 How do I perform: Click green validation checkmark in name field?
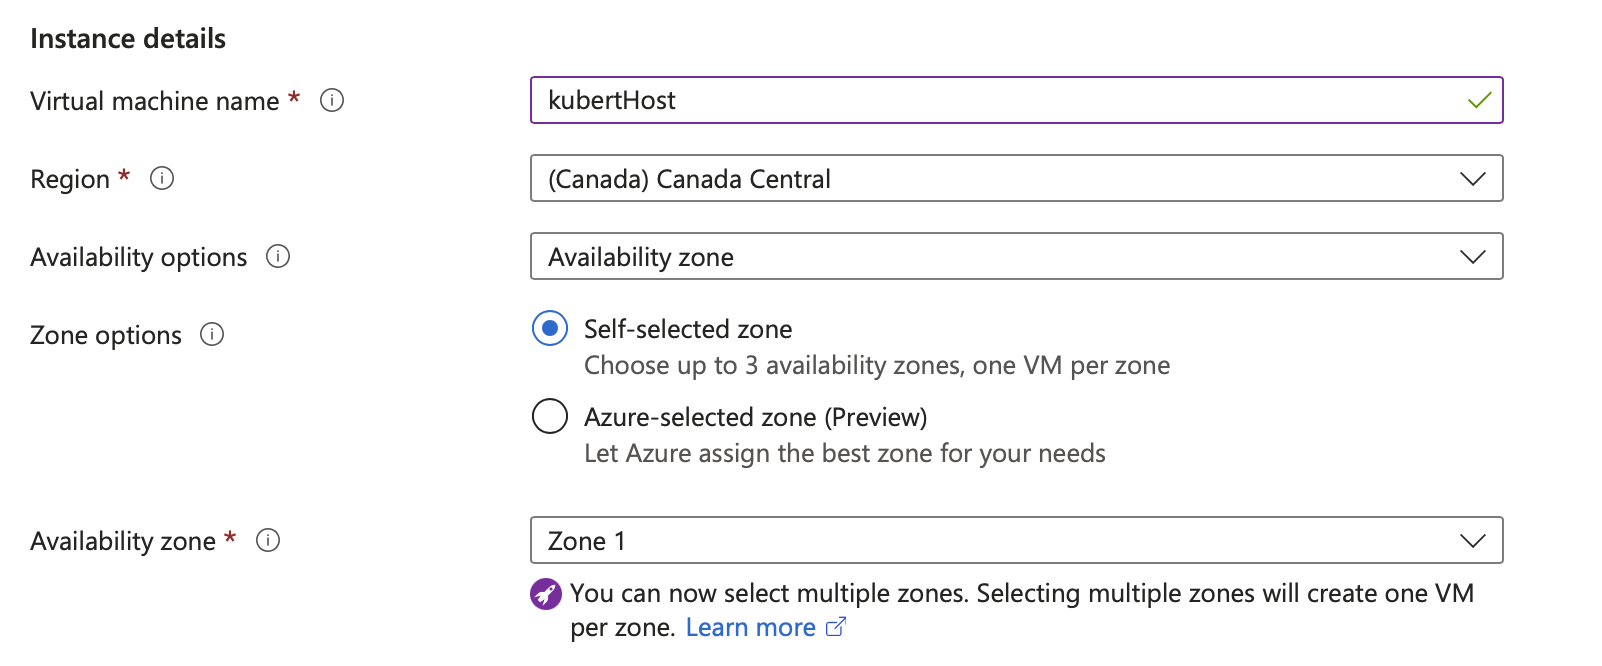tap(1479, 100)
